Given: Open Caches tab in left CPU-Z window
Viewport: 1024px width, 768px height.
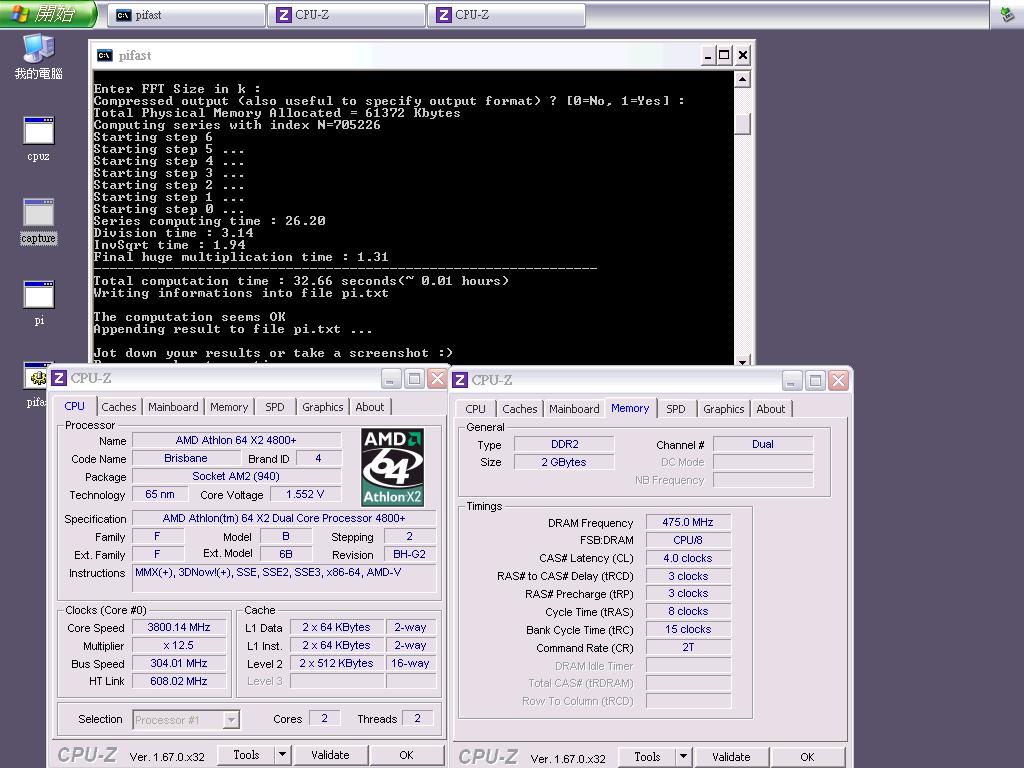Looking at the screenshot, I should click(x=119, y=407).
